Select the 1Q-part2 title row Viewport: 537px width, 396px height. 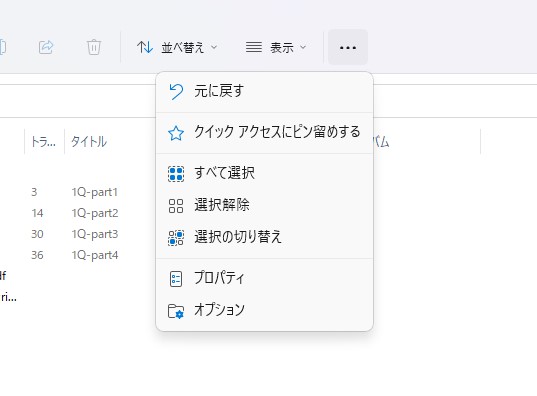(x=95, y=213)
